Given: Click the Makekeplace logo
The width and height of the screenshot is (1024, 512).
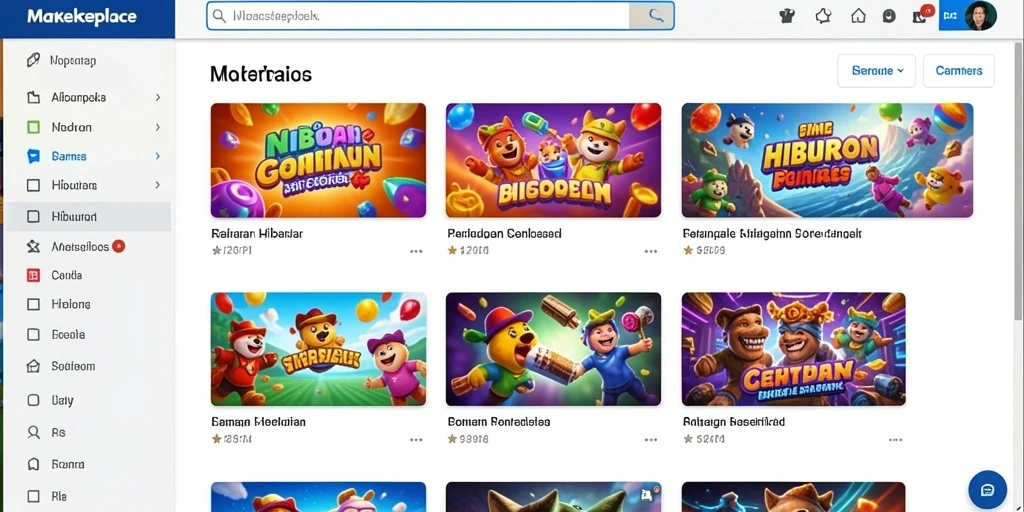Looking at the screenshot, I should click(x=82, y=17).
